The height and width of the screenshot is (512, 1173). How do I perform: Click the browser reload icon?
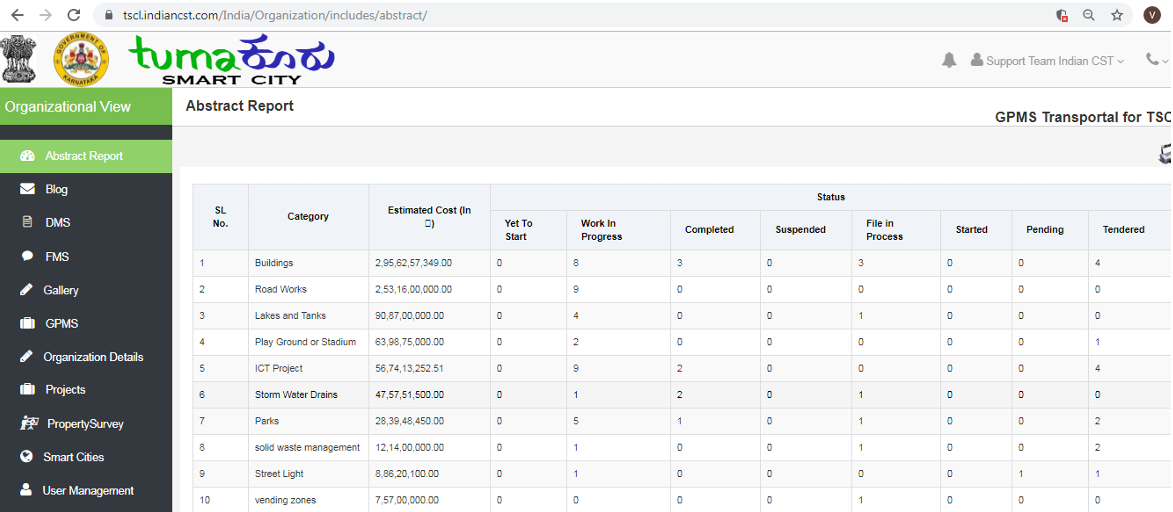click(73, 15)
